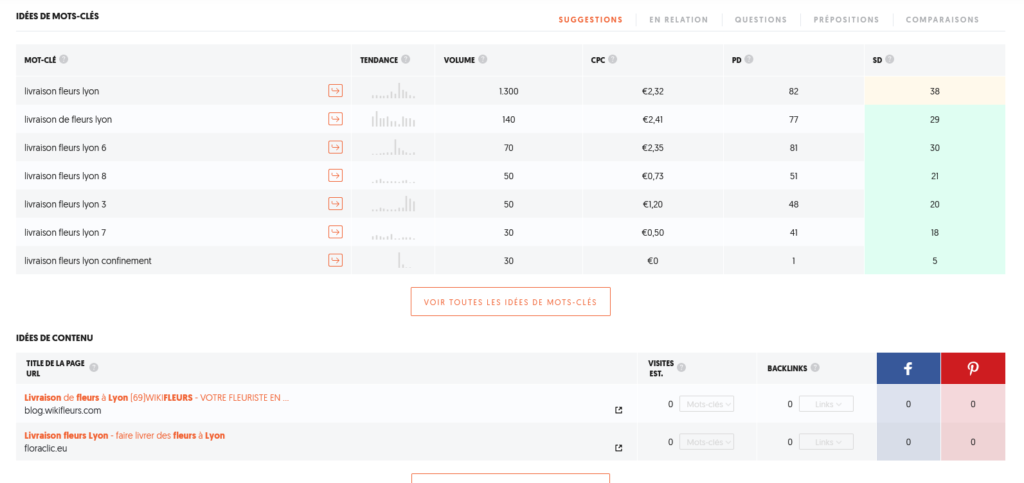The image size is (1024, 483).
Task: Click the SD score cell showing 38
Action: coord(935,91)
